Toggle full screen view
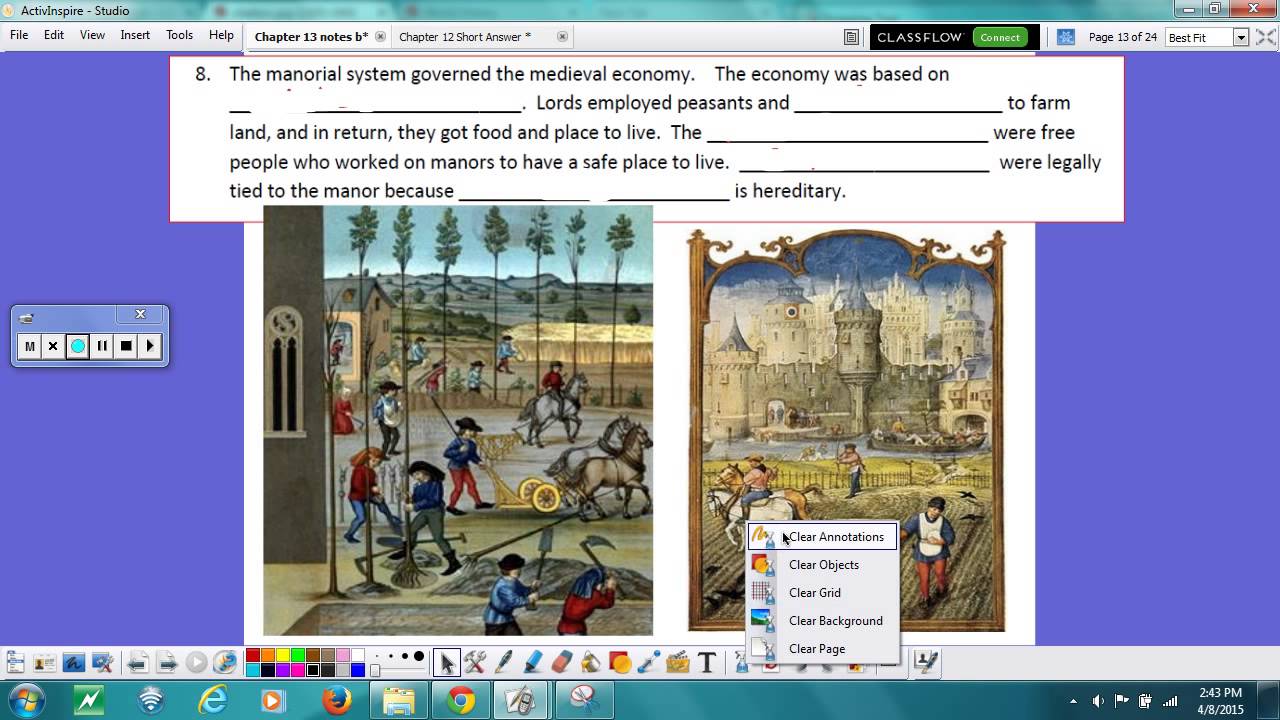This screenshot has width=1280, height=720. pos(1266,37)
